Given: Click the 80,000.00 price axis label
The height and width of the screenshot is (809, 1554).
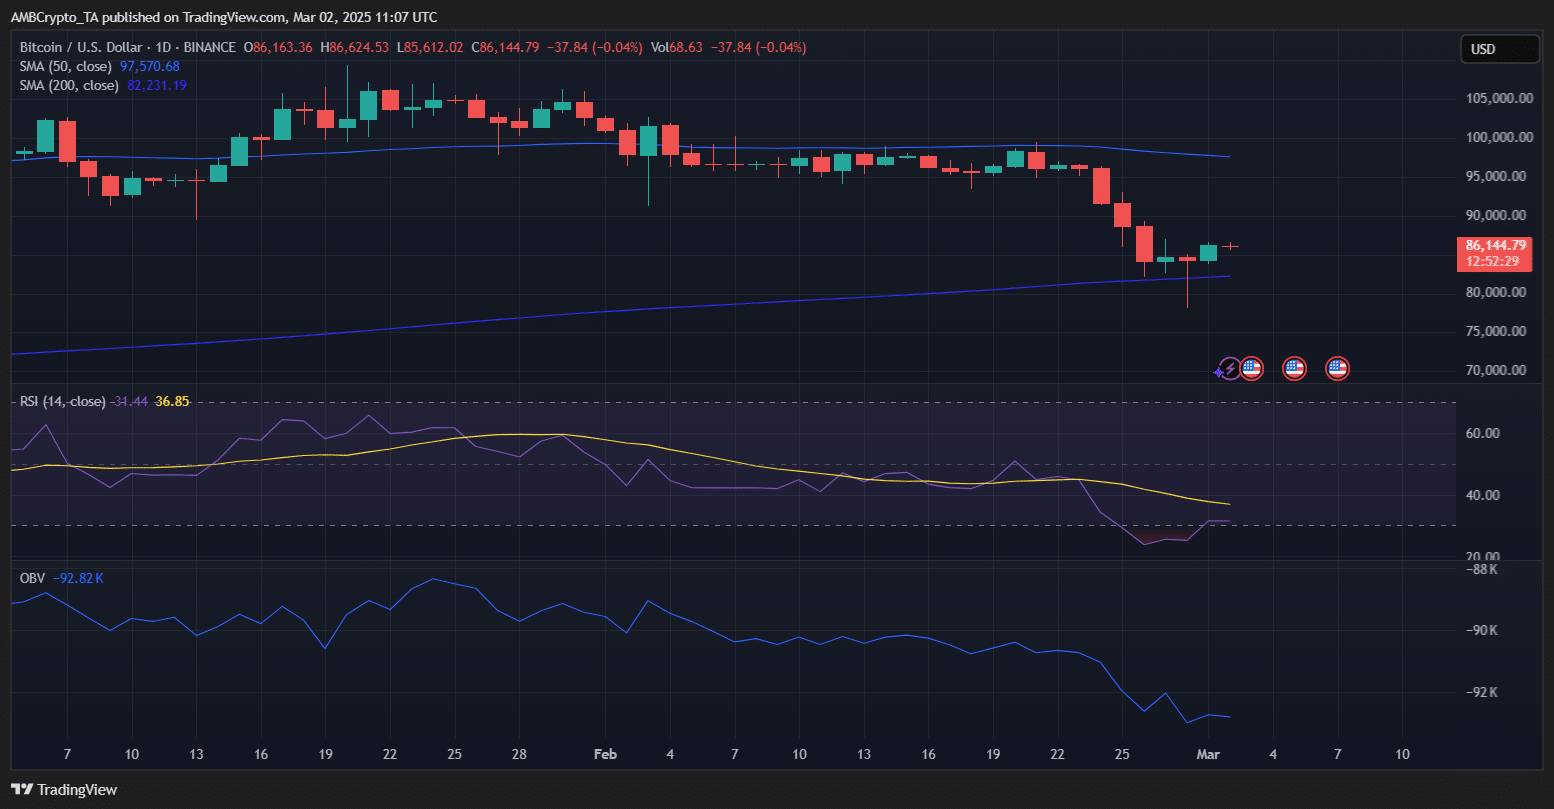Looking at the screenshot, I should [x=1498, y=293].
